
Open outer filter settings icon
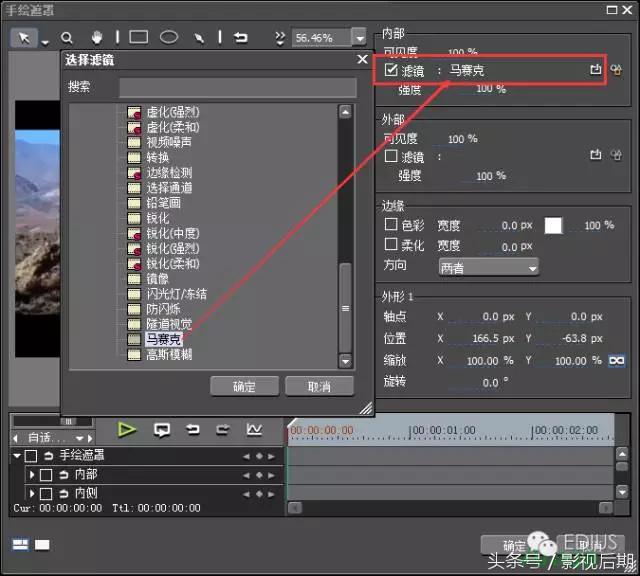click(x=616, y=155)
